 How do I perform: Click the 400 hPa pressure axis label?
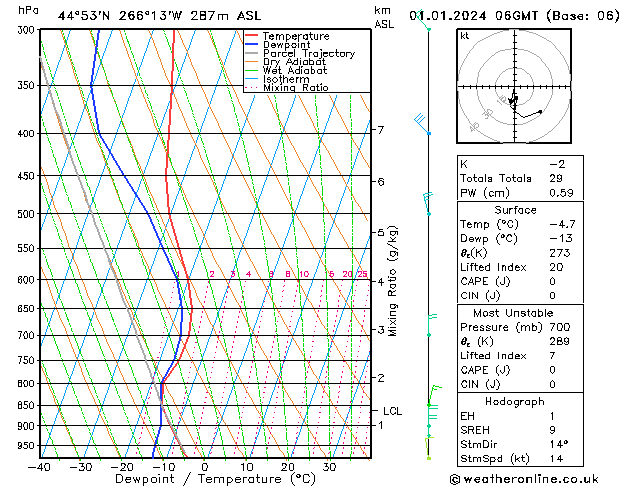click(28, 134)
